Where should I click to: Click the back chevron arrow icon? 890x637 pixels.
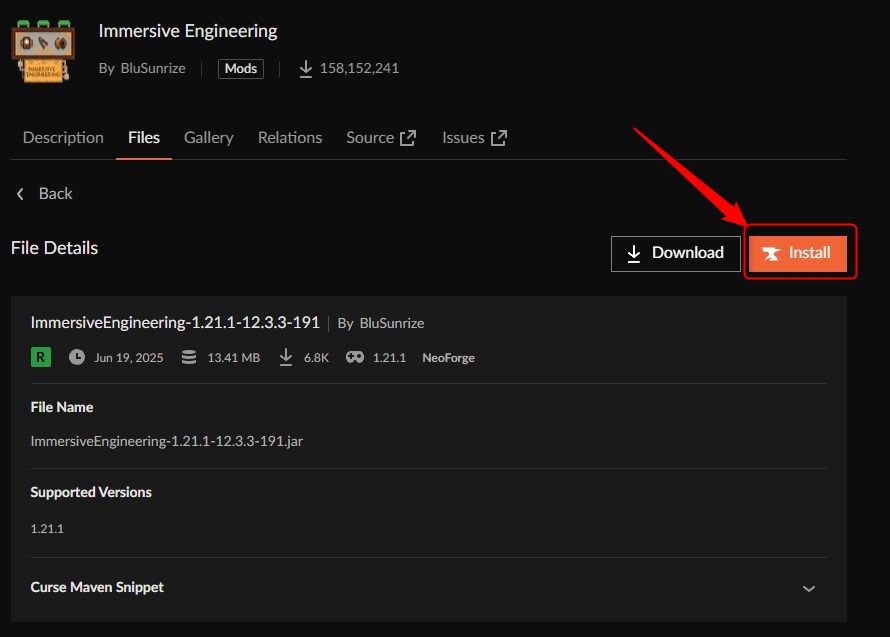[20, 194]
